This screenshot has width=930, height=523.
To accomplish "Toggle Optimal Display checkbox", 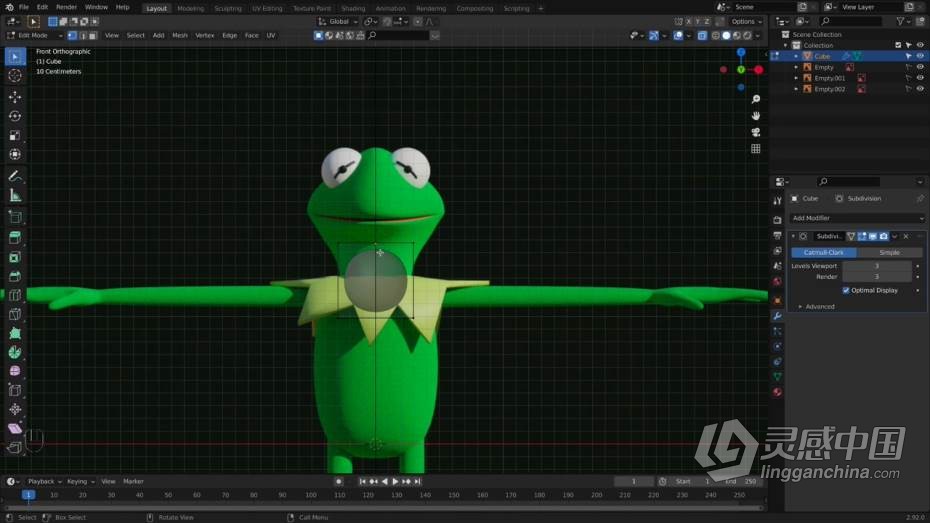I will pos(846,291).
